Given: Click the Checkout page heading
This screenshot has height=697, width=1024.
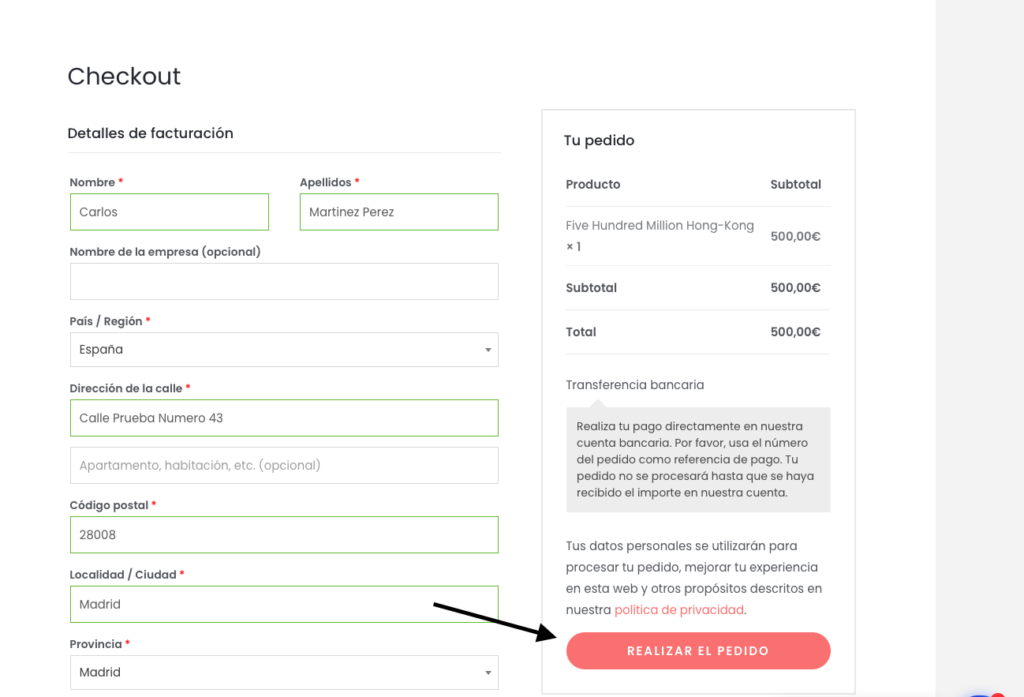Looking at the screenshot, I should 124,77.
